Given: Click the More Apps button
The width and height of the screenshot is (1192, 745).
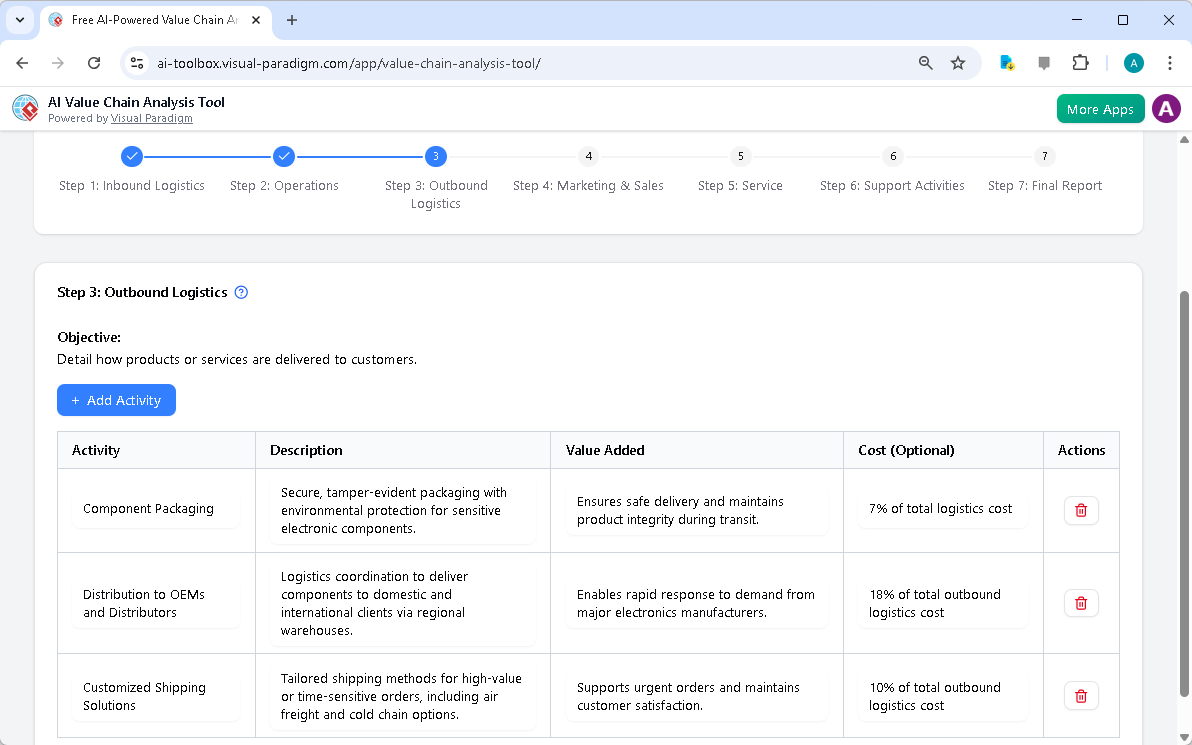Looking at the screenshot, I should pyautogui.click(x=1100, y=108).
